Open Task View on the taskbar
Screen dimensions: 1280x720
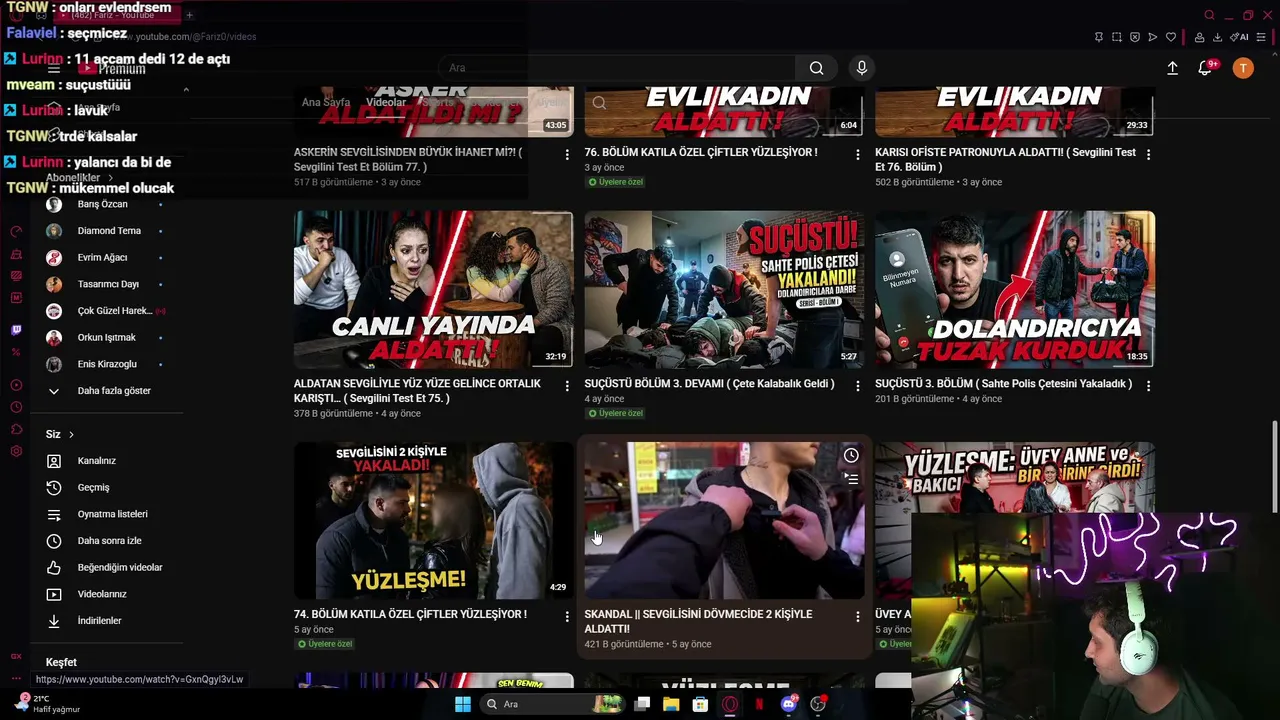(x=642, y=704)
